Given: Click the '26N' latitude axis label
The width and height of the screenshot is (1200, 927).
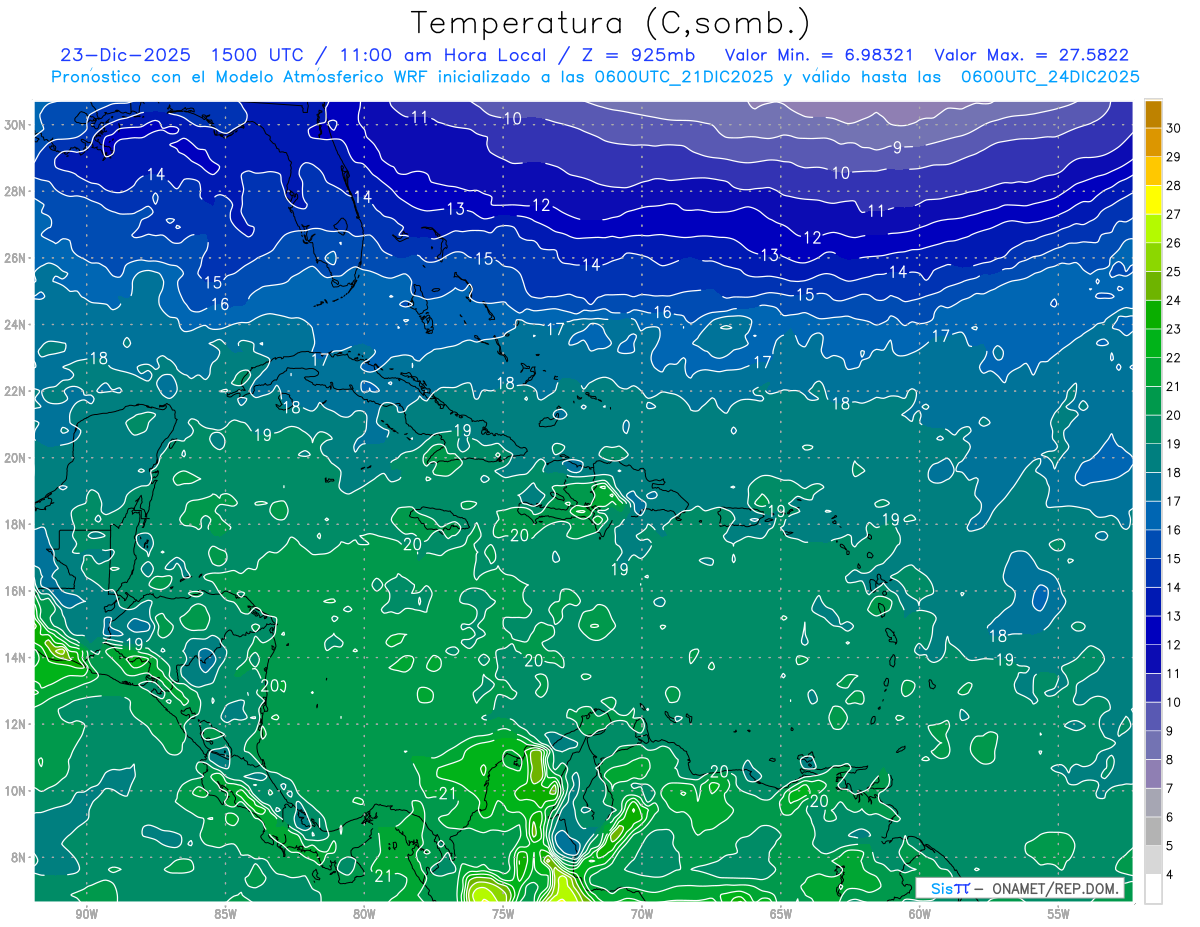Looking at the screenshot, I should tap(16, 258).
